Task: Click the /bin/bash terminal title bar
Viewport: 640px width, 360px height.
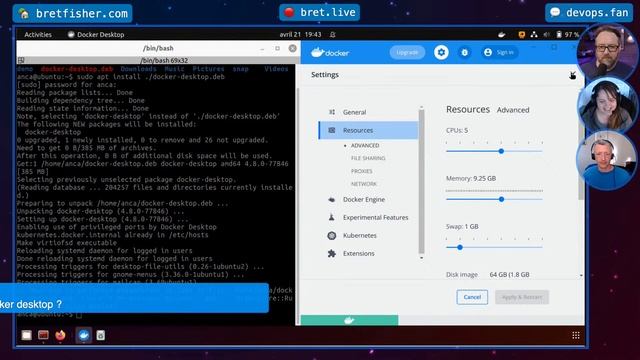Action: click(x=158, y=48)
